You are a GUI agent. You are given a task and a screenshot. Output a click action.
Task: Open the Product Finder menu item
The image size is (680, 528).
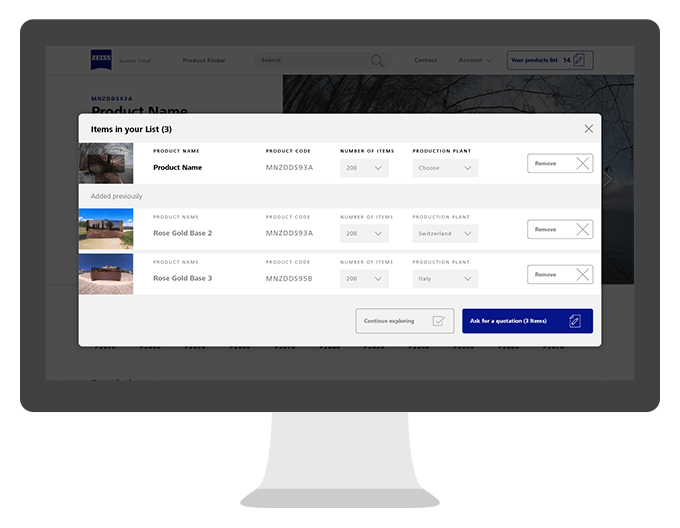204,60
